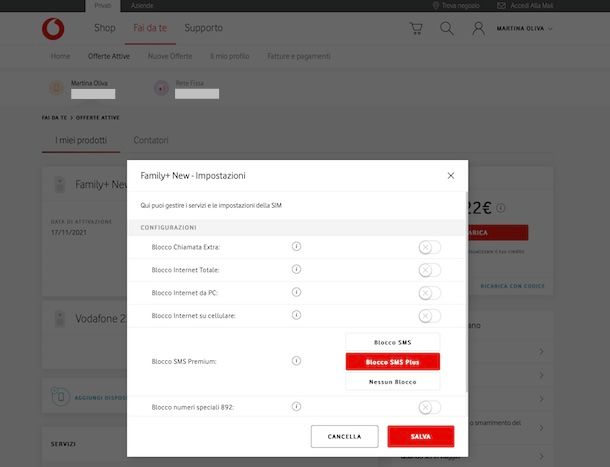Open the shopping cart icon

(x=416, y=28)
